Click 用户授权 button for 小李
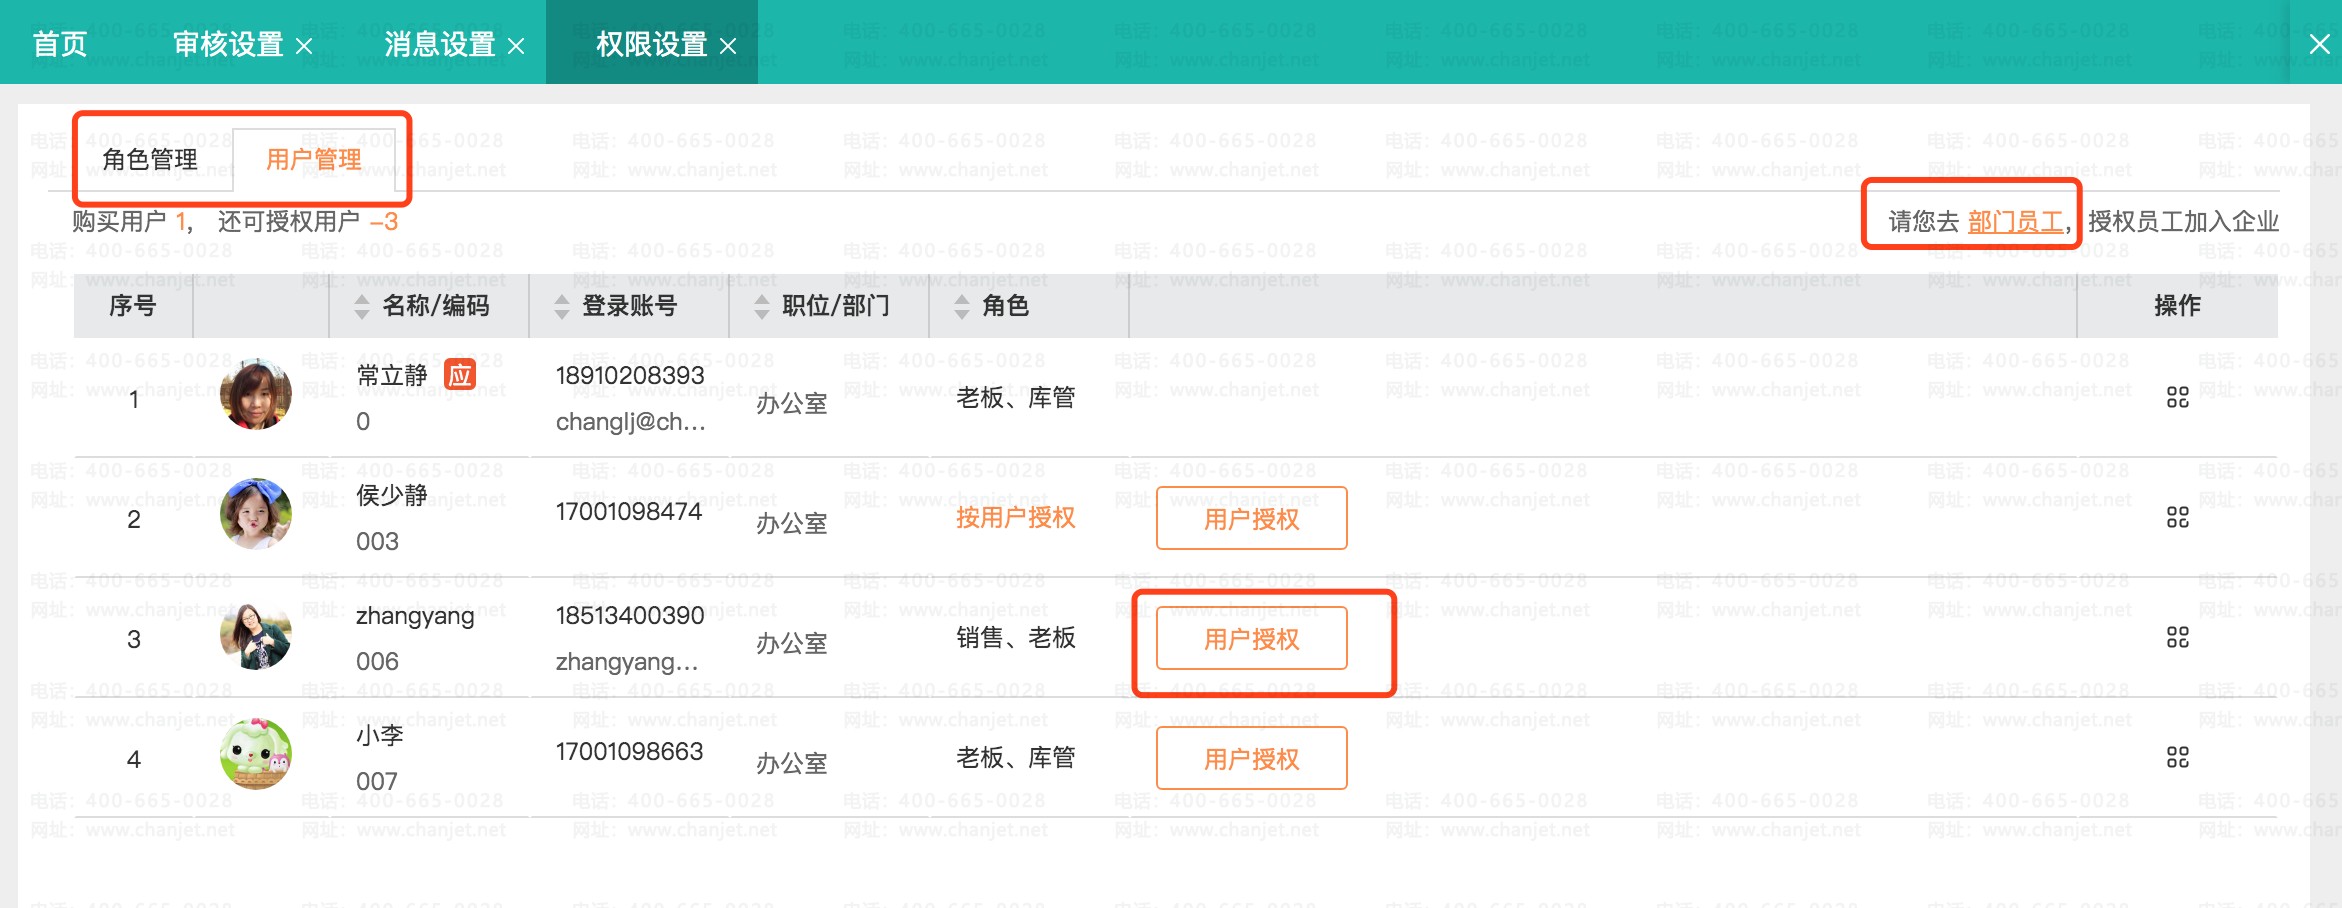 pyautogui.click(x=1252, y=758)
